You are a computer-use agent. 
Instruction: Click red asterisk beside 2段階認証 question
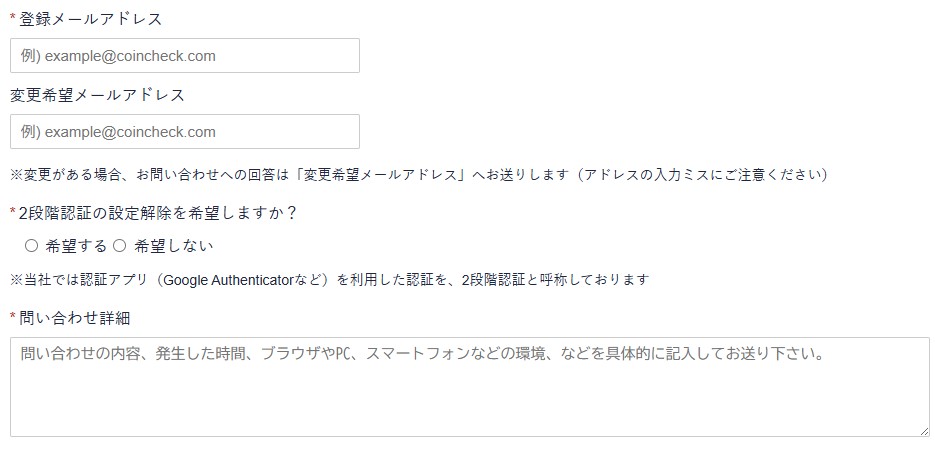(x=13, y=213)
